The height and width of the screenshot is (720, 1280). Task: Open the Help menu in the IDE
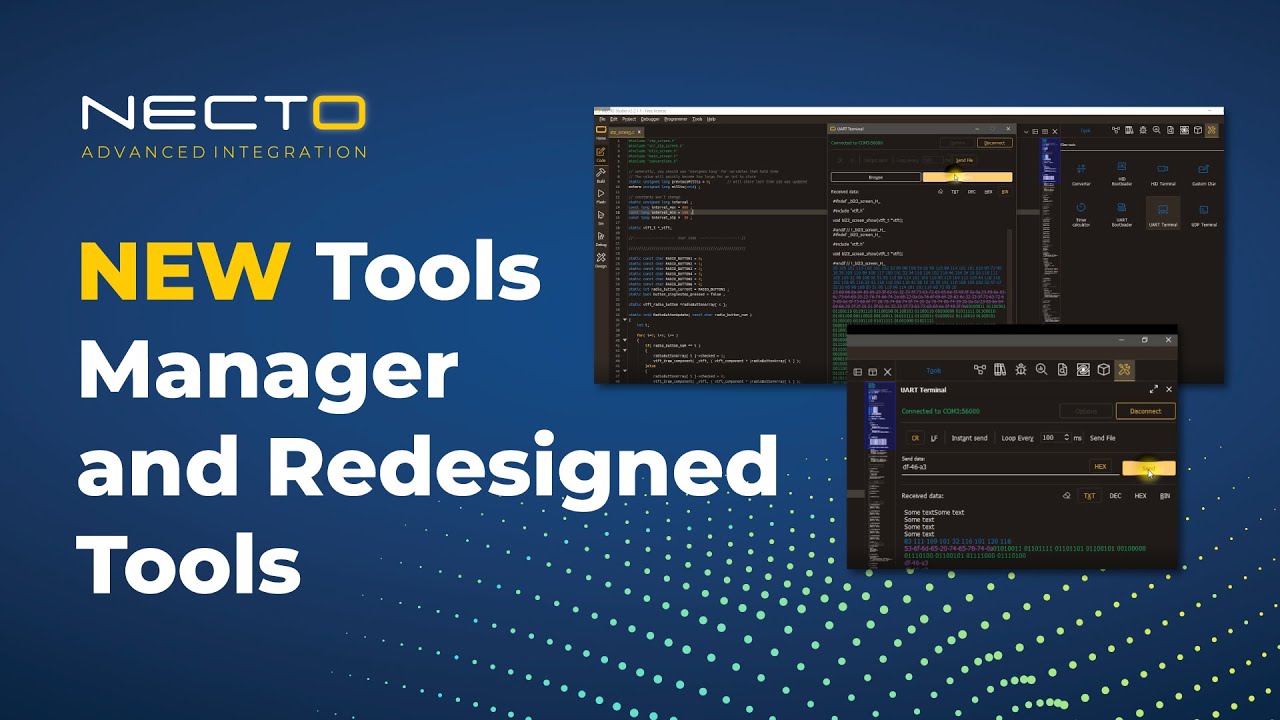[x=711, y=119]
